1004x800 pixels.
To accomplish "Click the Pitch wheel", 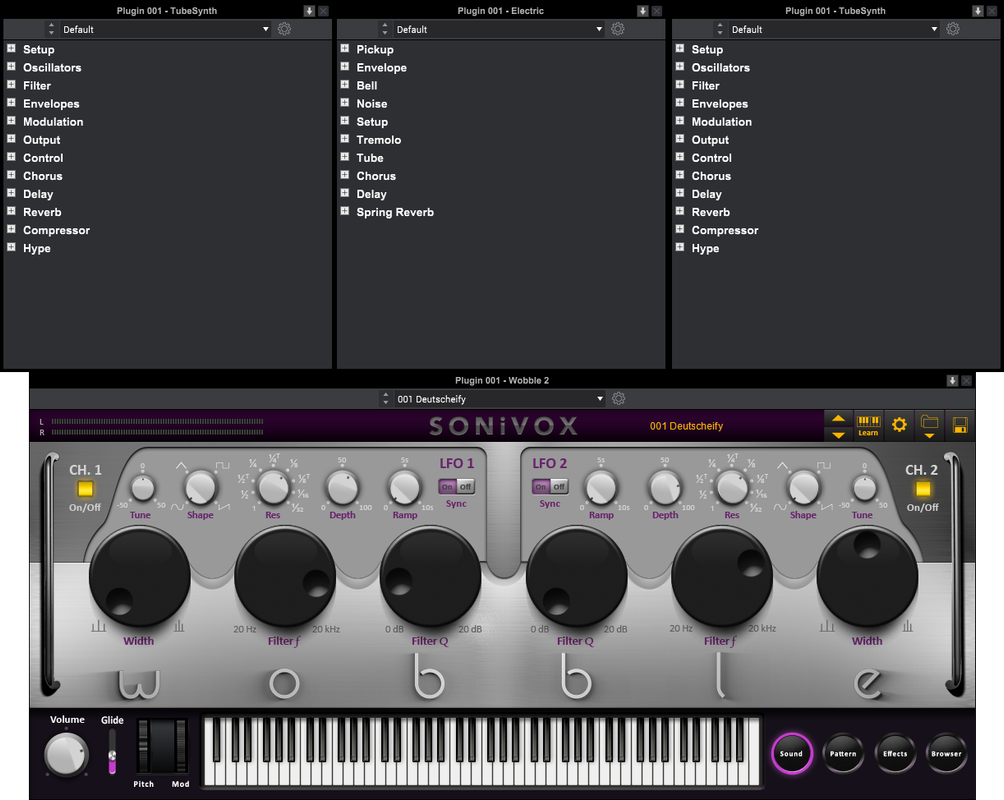I will [x=143, y=746].
